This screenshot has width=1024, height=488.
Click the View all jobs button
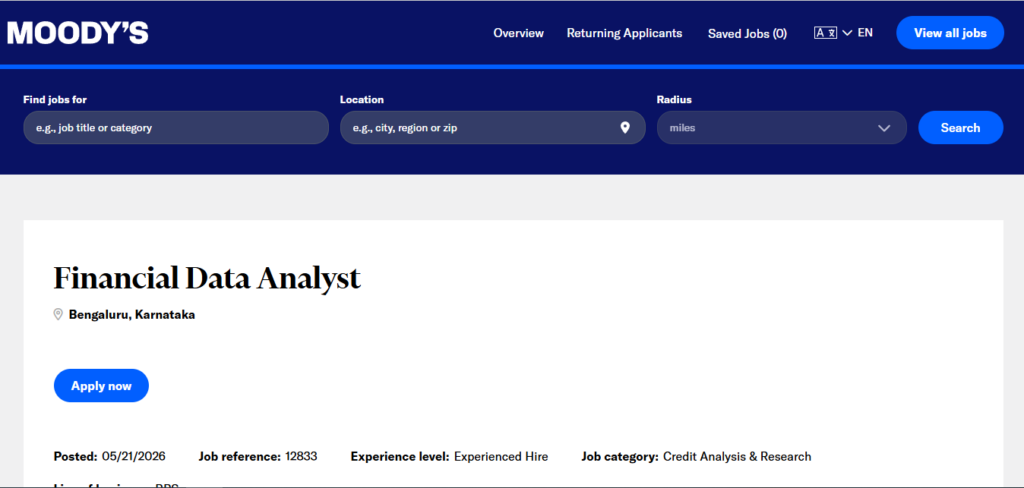(950, 33)
